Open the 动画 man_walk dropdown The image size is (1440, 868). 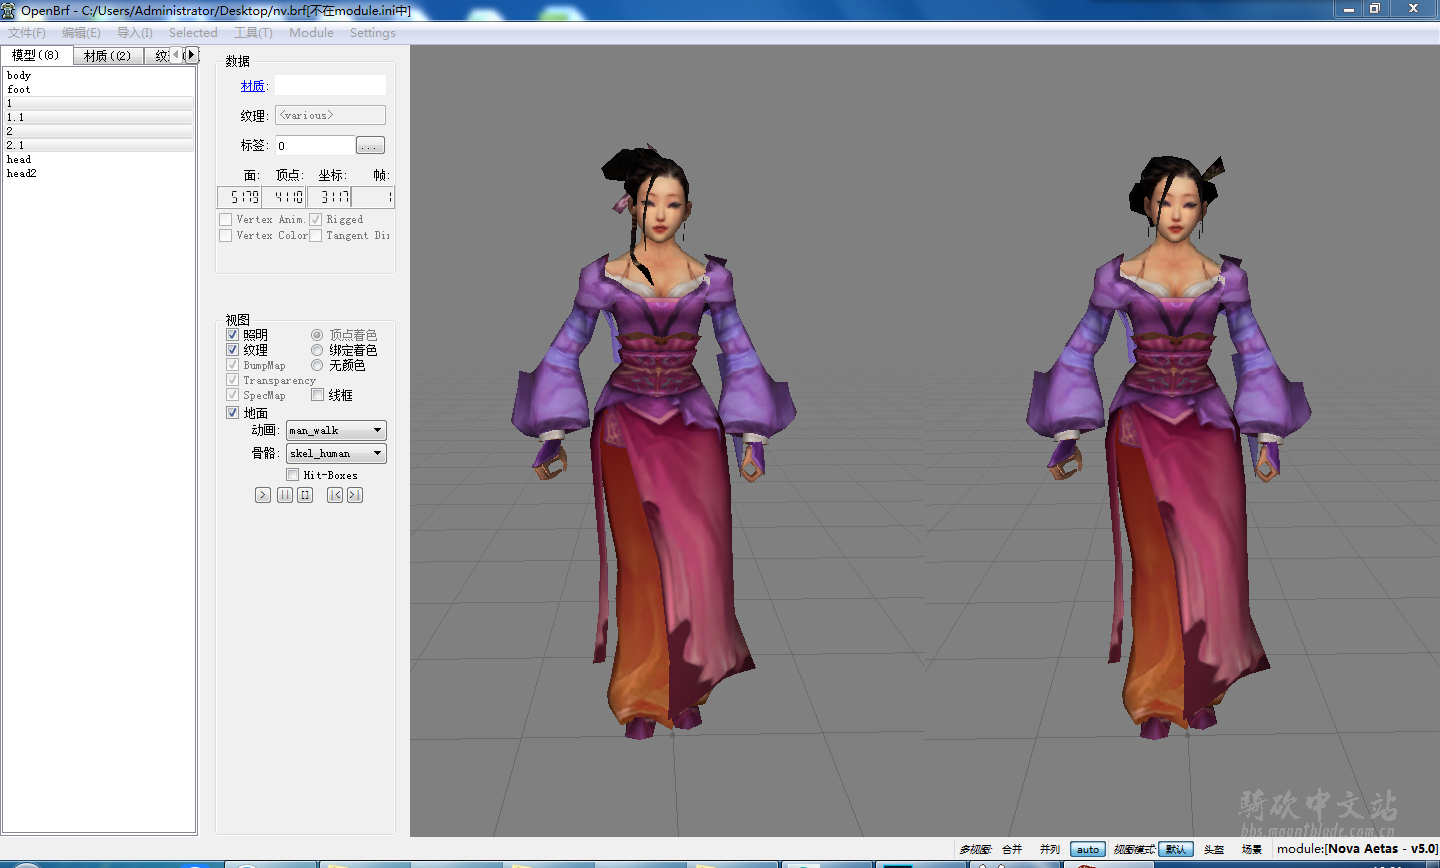[336, 430]
